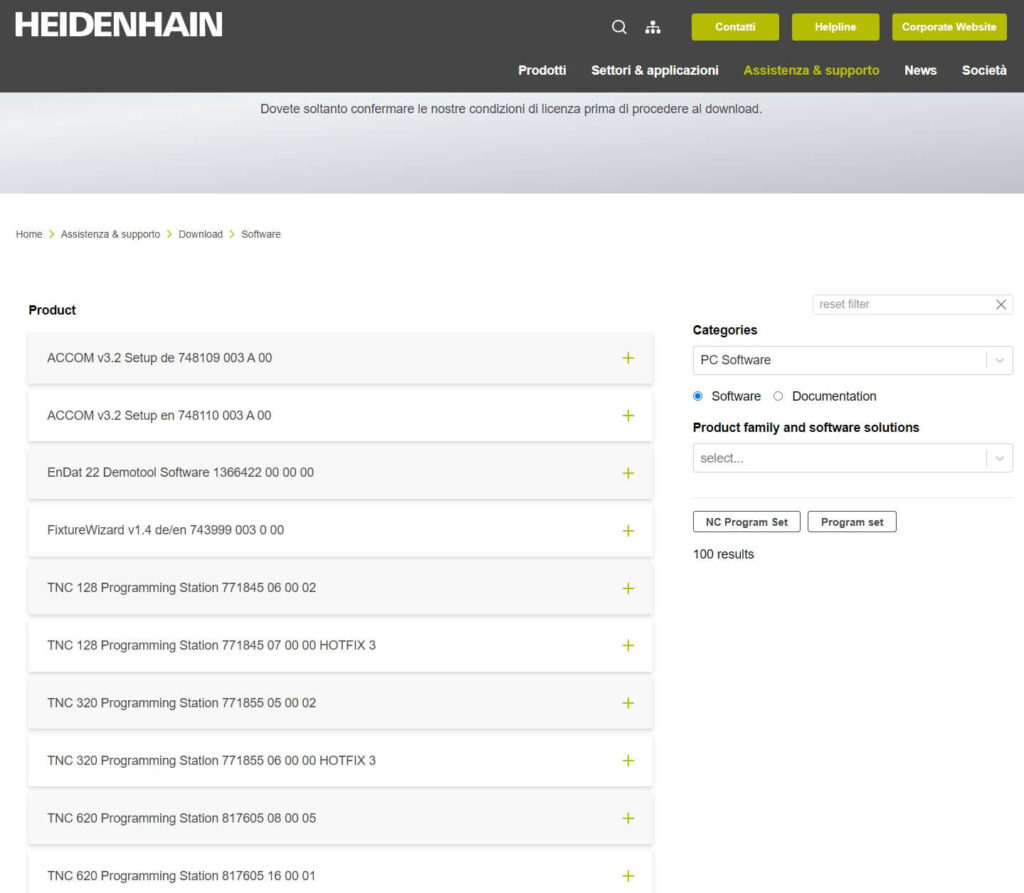Expand TNC 320 Programming Station 771855 05 00 02
Image resolution: width=1024 pixels, height=893 pixels.
pos(628,703)
